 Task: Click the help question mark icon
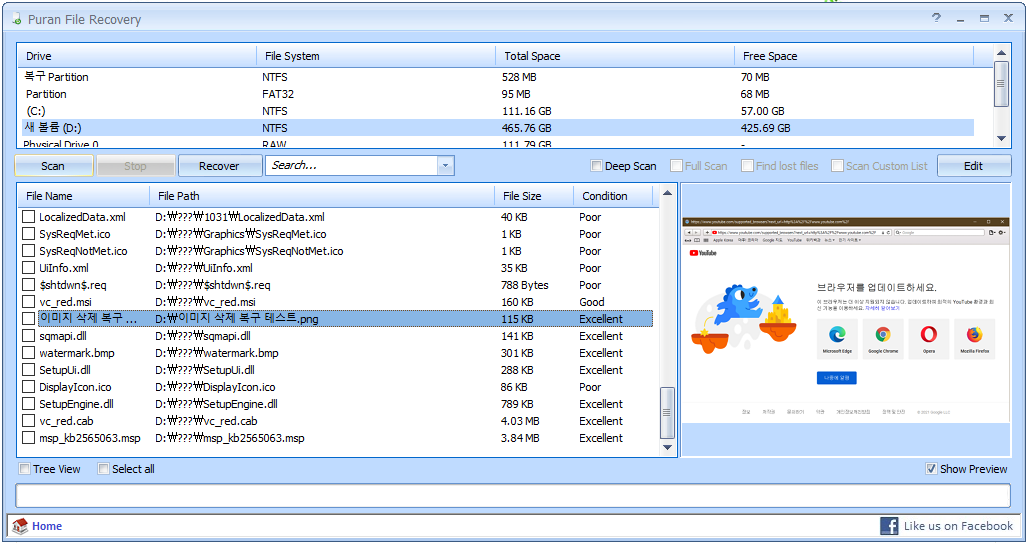pos(937,18)
